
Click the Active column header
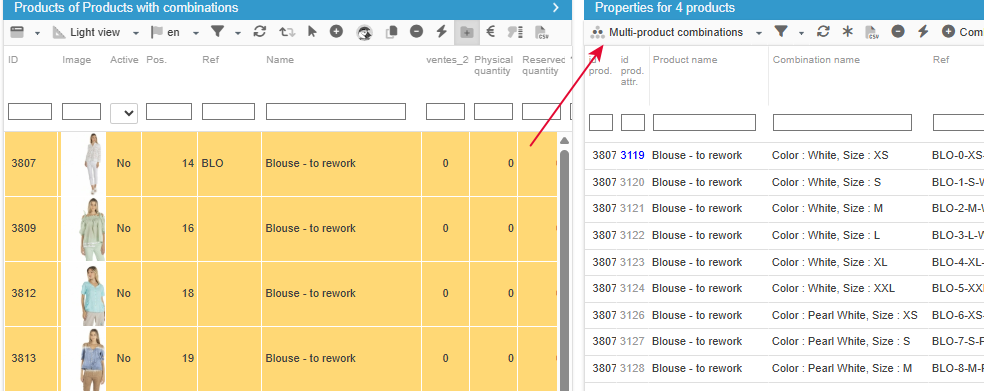[x=124, y=60]
